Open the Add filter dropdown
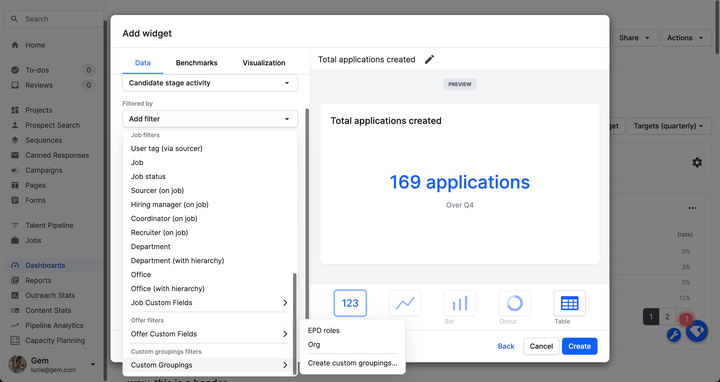This screenshot has height=382, width=720. [x=210, y=119]
